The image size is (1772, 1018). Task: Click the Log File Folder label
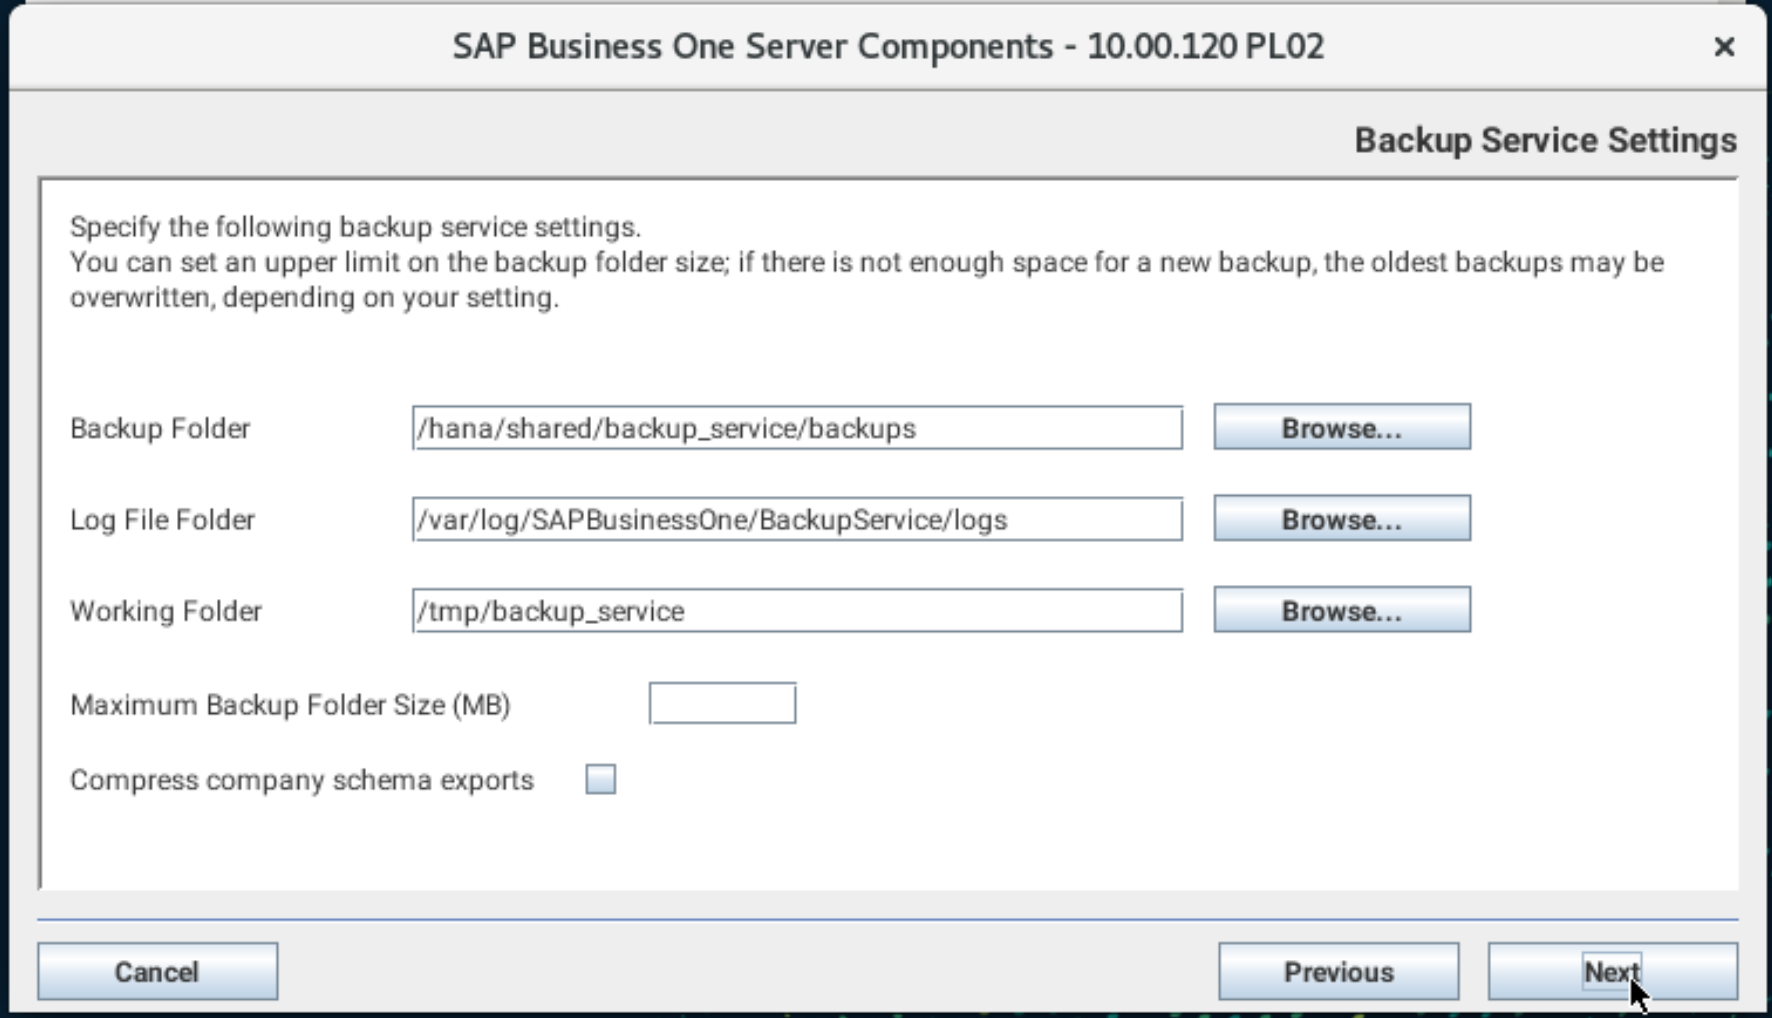162,520
